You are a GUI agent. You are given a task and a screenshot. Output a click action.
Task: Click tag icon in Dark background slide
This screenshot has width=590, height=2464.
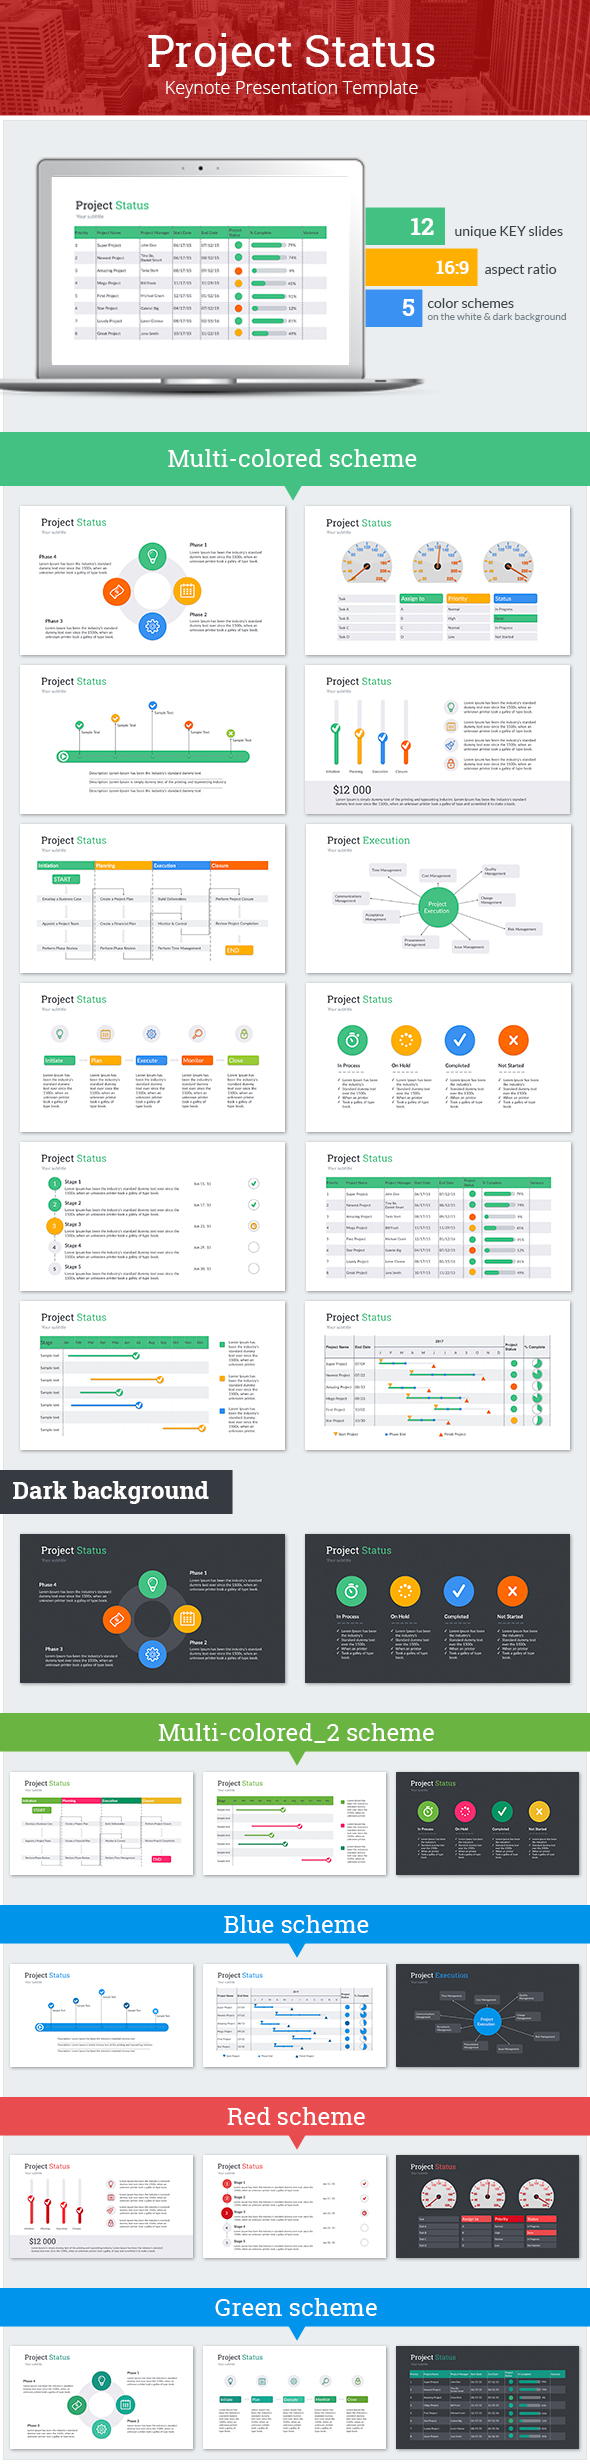(x=116, y=1618)
